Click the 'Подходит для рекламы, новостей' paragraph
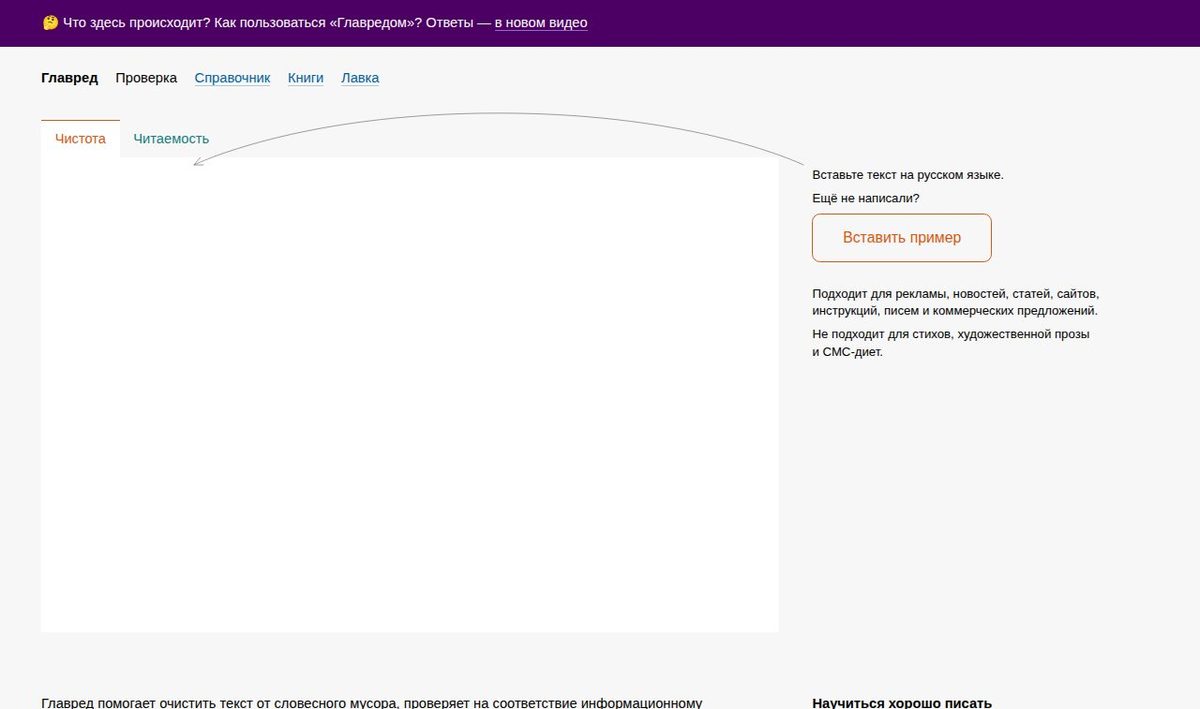Image resolution: width=1200 pixels, height=709 pixels. pyautogui.click(x=956, y=302)
